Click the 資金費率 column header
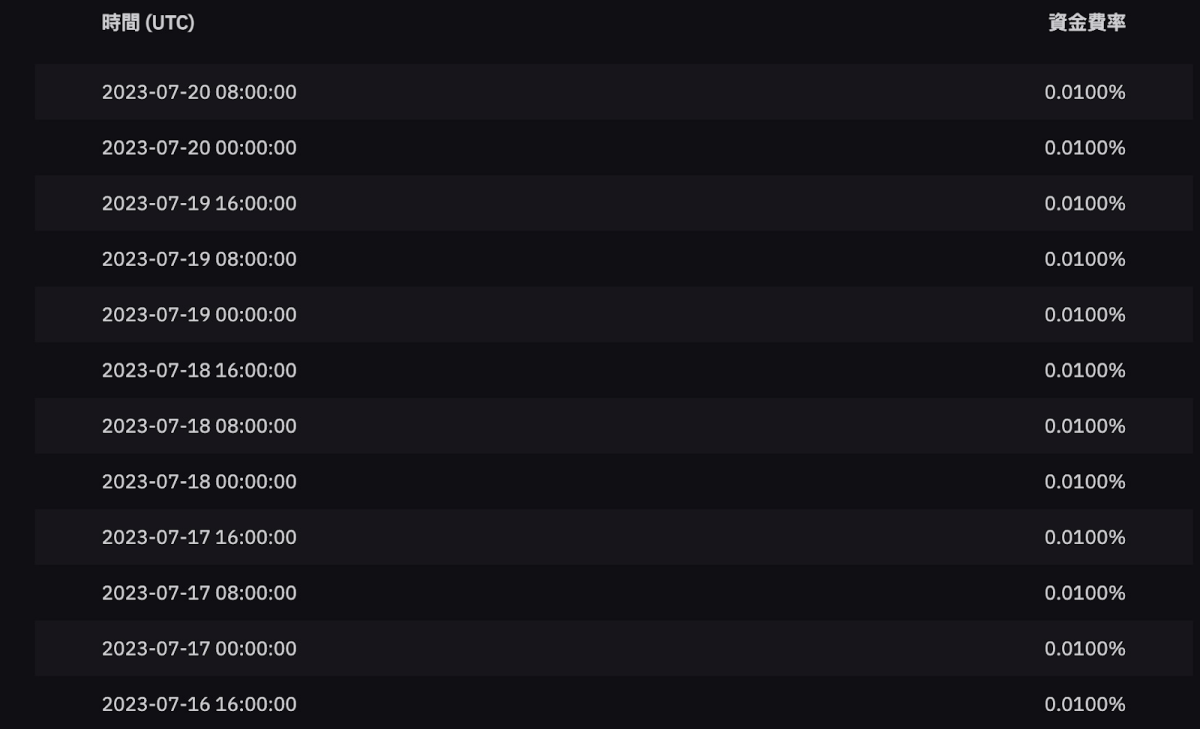 tap(1087, 23)
